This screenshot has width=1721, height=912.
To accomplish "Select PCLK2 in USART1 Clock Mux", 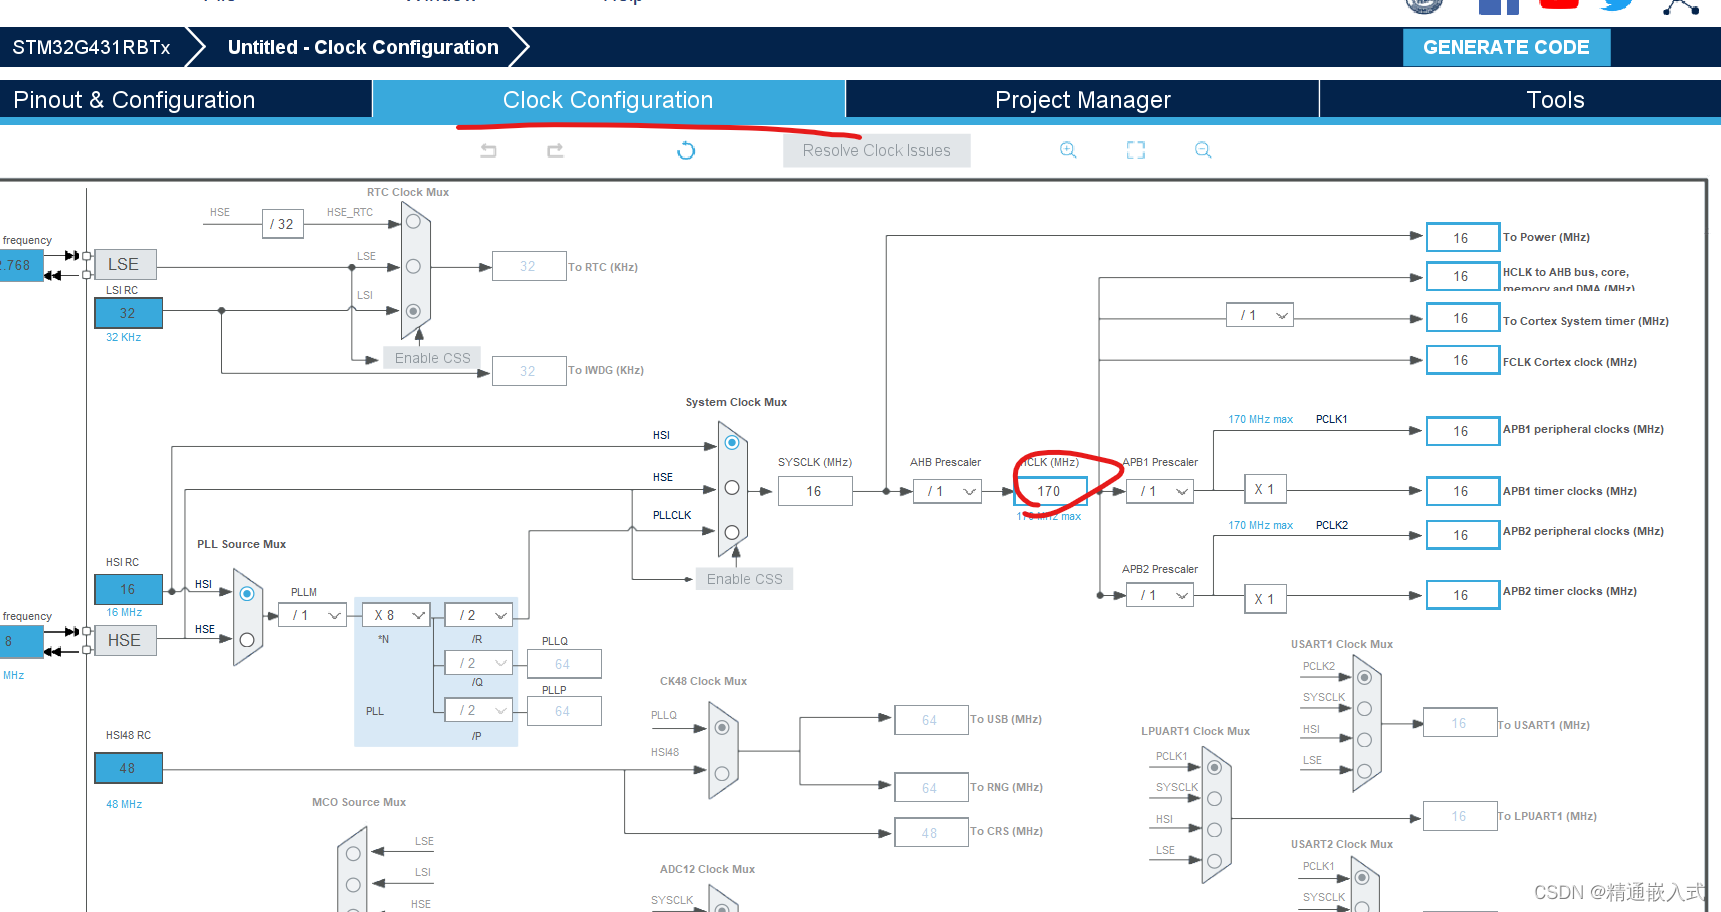I will tap(1364, 678).
